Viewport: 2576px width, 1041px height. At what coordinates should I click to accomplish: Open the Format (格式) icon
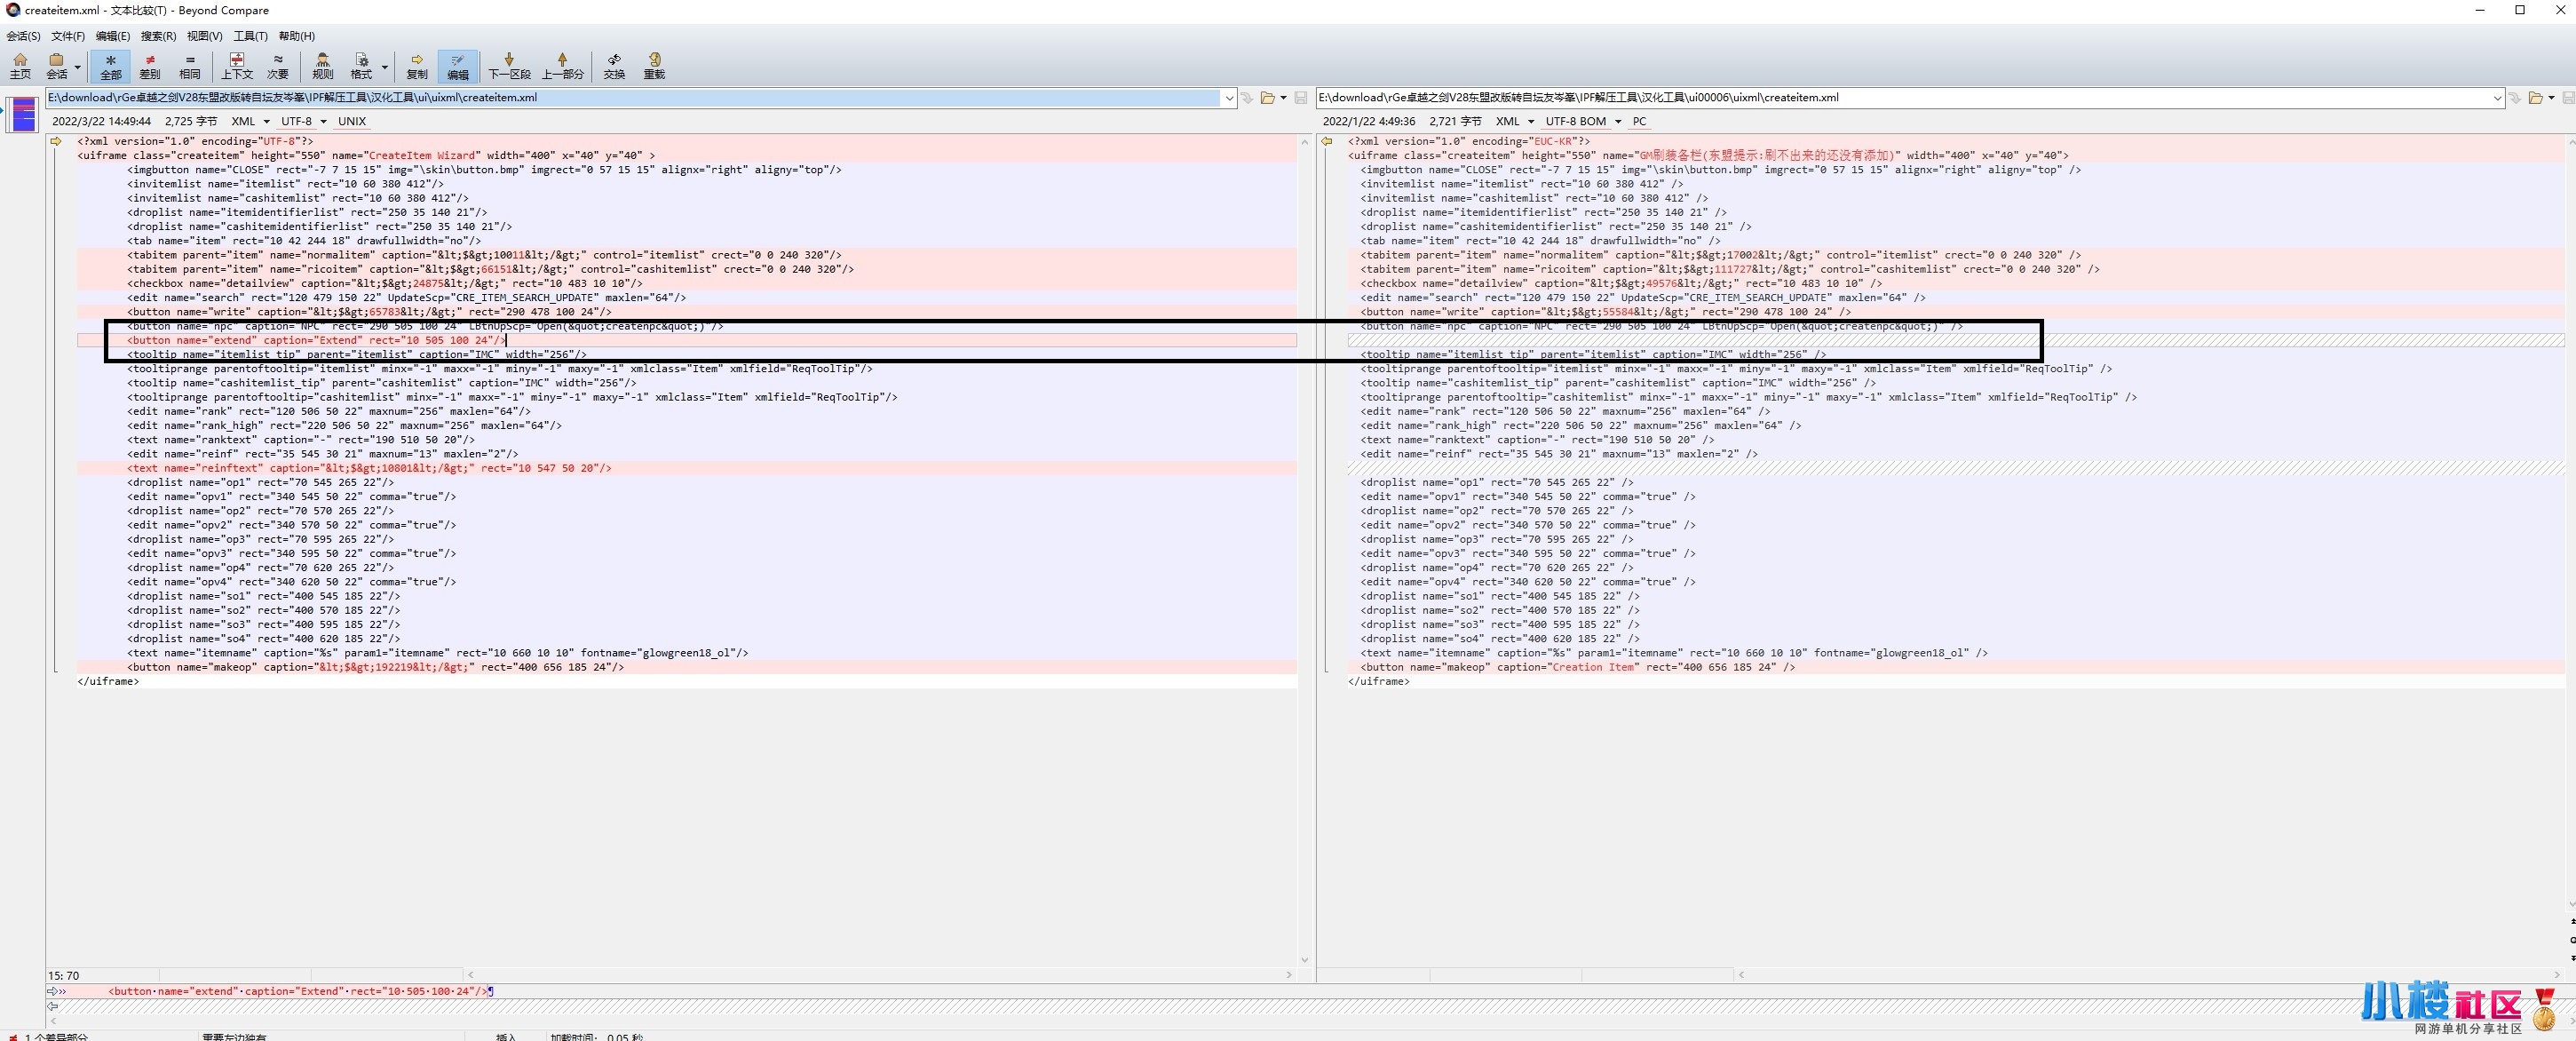click(x=361, y=66)
